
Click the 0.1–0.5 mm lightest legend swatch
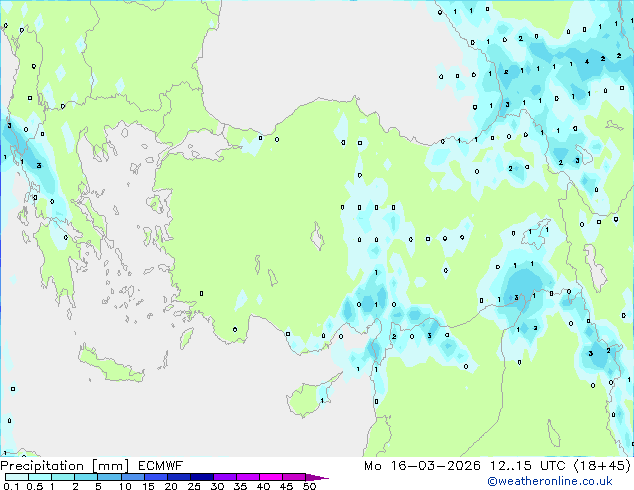pyautogui.click(x=17, y=477)
